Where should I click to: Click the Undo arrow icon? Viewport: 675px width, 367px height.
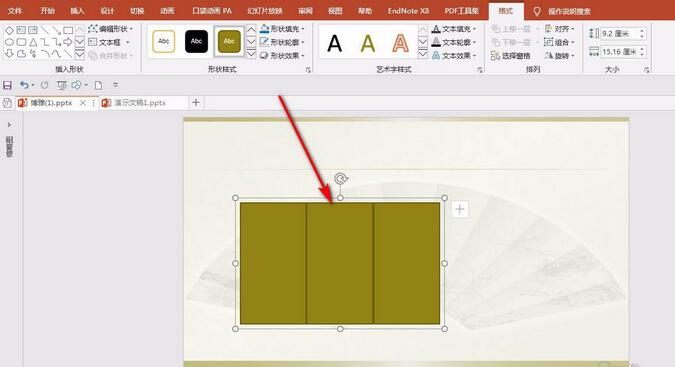tap(24, 85)
